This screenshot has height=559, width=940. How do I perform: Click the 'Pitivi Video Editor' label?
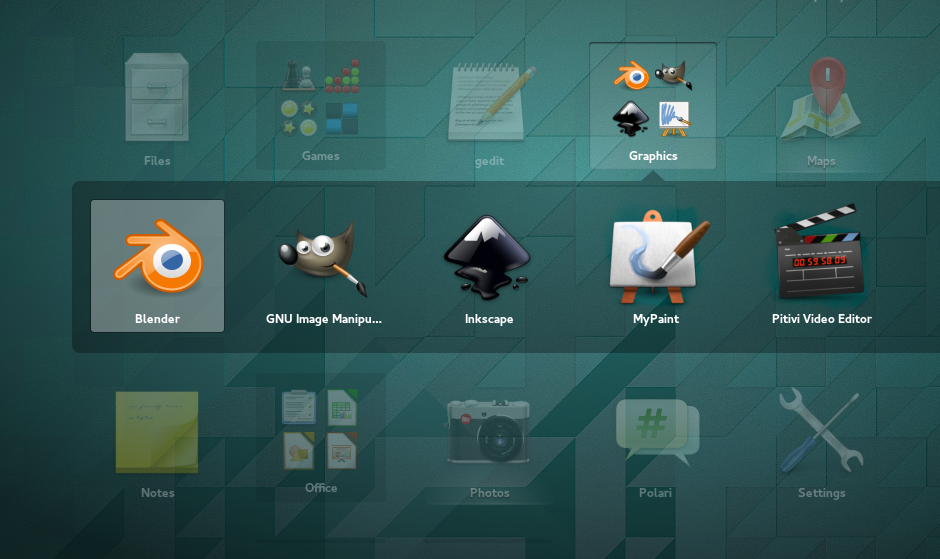[x=822, y=319]
